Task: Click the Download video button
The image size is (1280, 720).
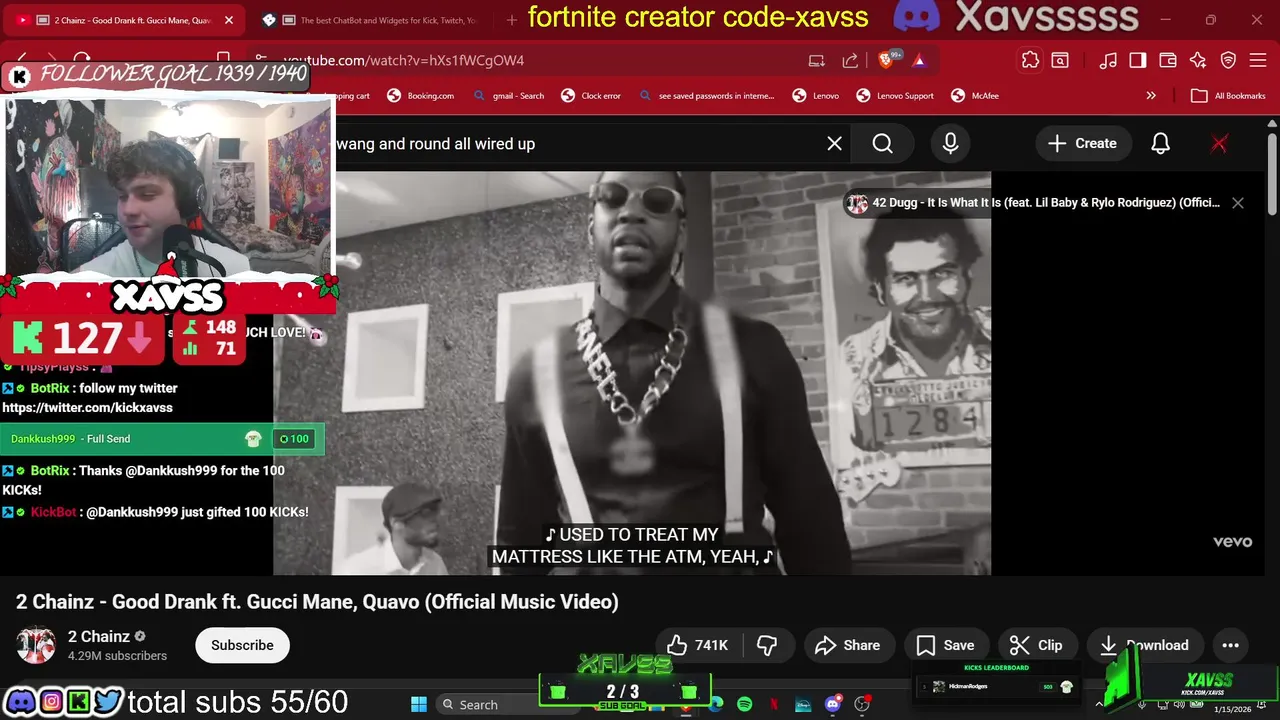Action: 1145,645
